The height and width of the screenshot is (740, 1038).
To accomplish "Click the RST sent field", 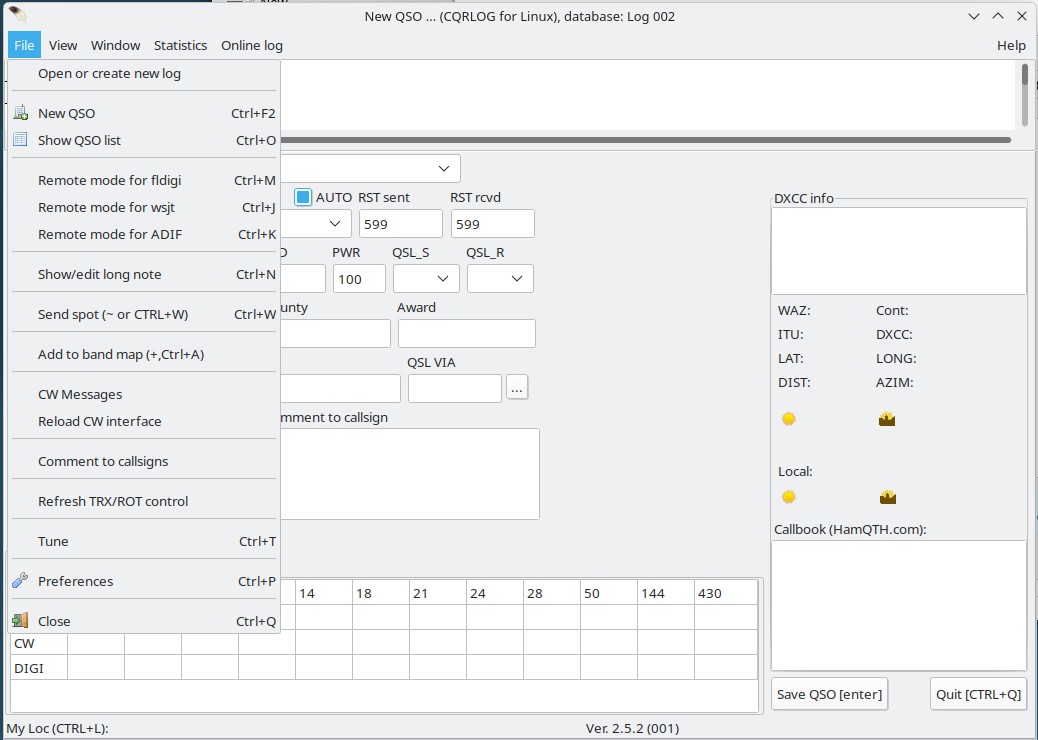I will (x=401, y=224).
